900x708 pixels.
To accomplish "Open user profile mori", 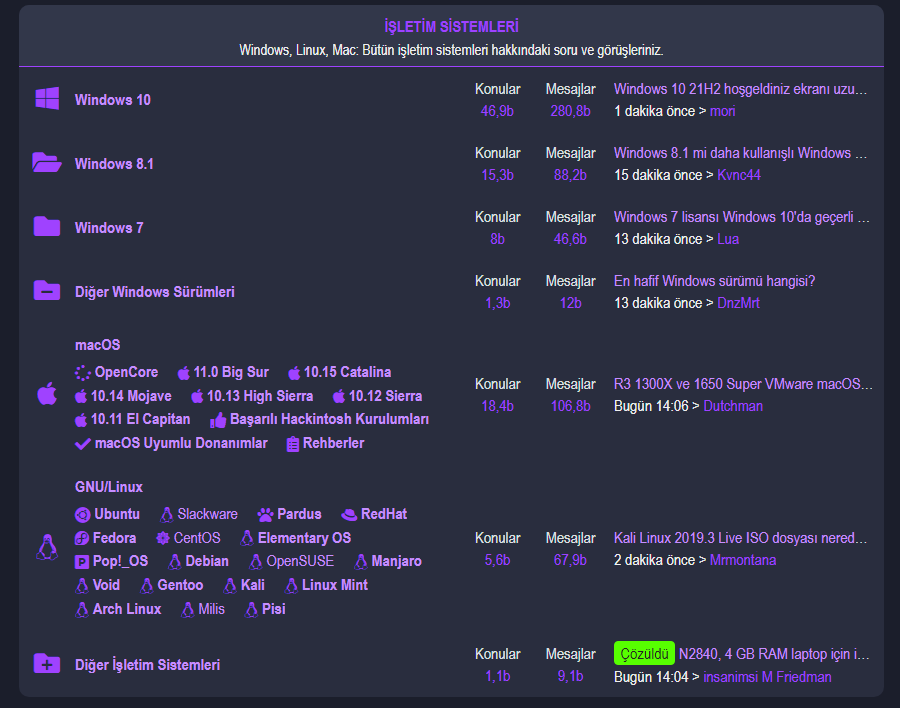I will click(722, 111).
